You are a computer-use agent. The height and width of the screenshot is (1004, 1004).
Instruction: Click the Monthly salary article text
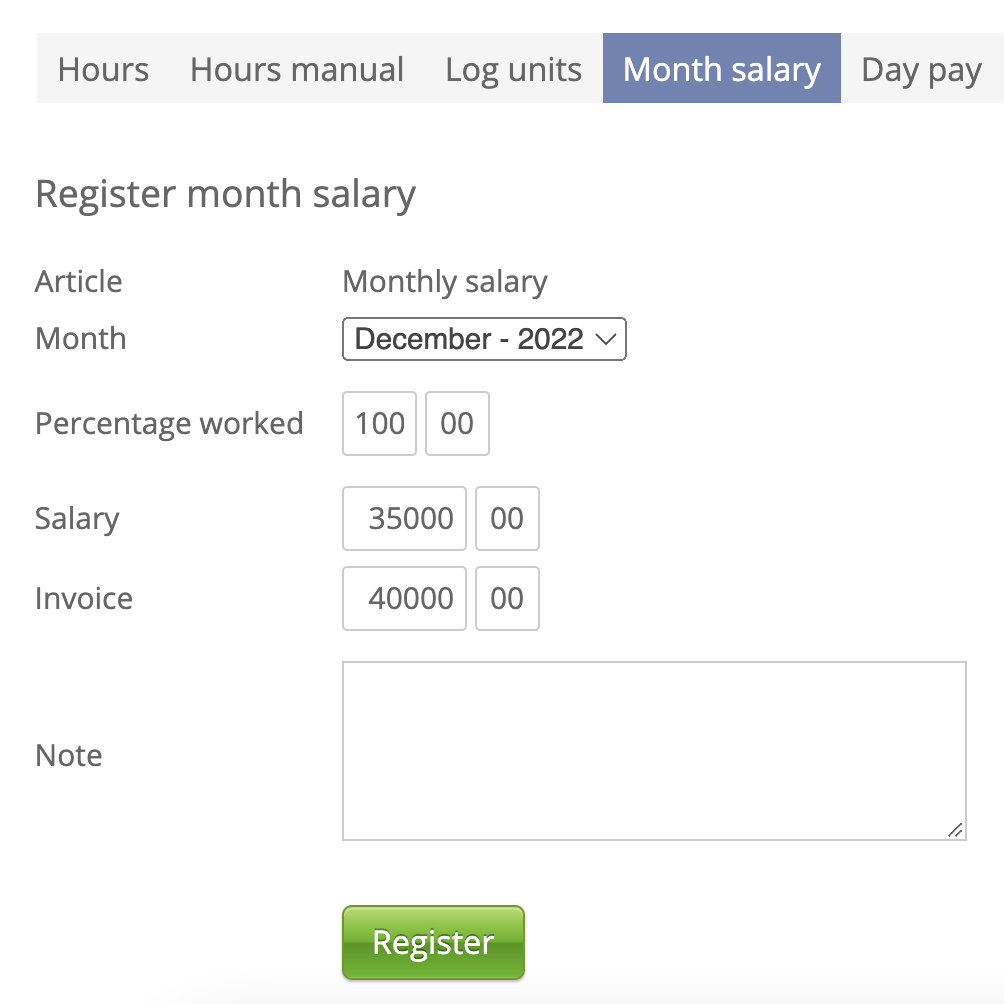coord(445,282)
